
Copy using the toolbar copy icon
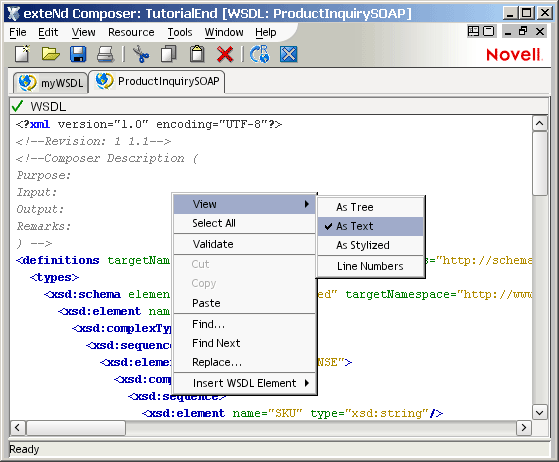tap(169, 54)
